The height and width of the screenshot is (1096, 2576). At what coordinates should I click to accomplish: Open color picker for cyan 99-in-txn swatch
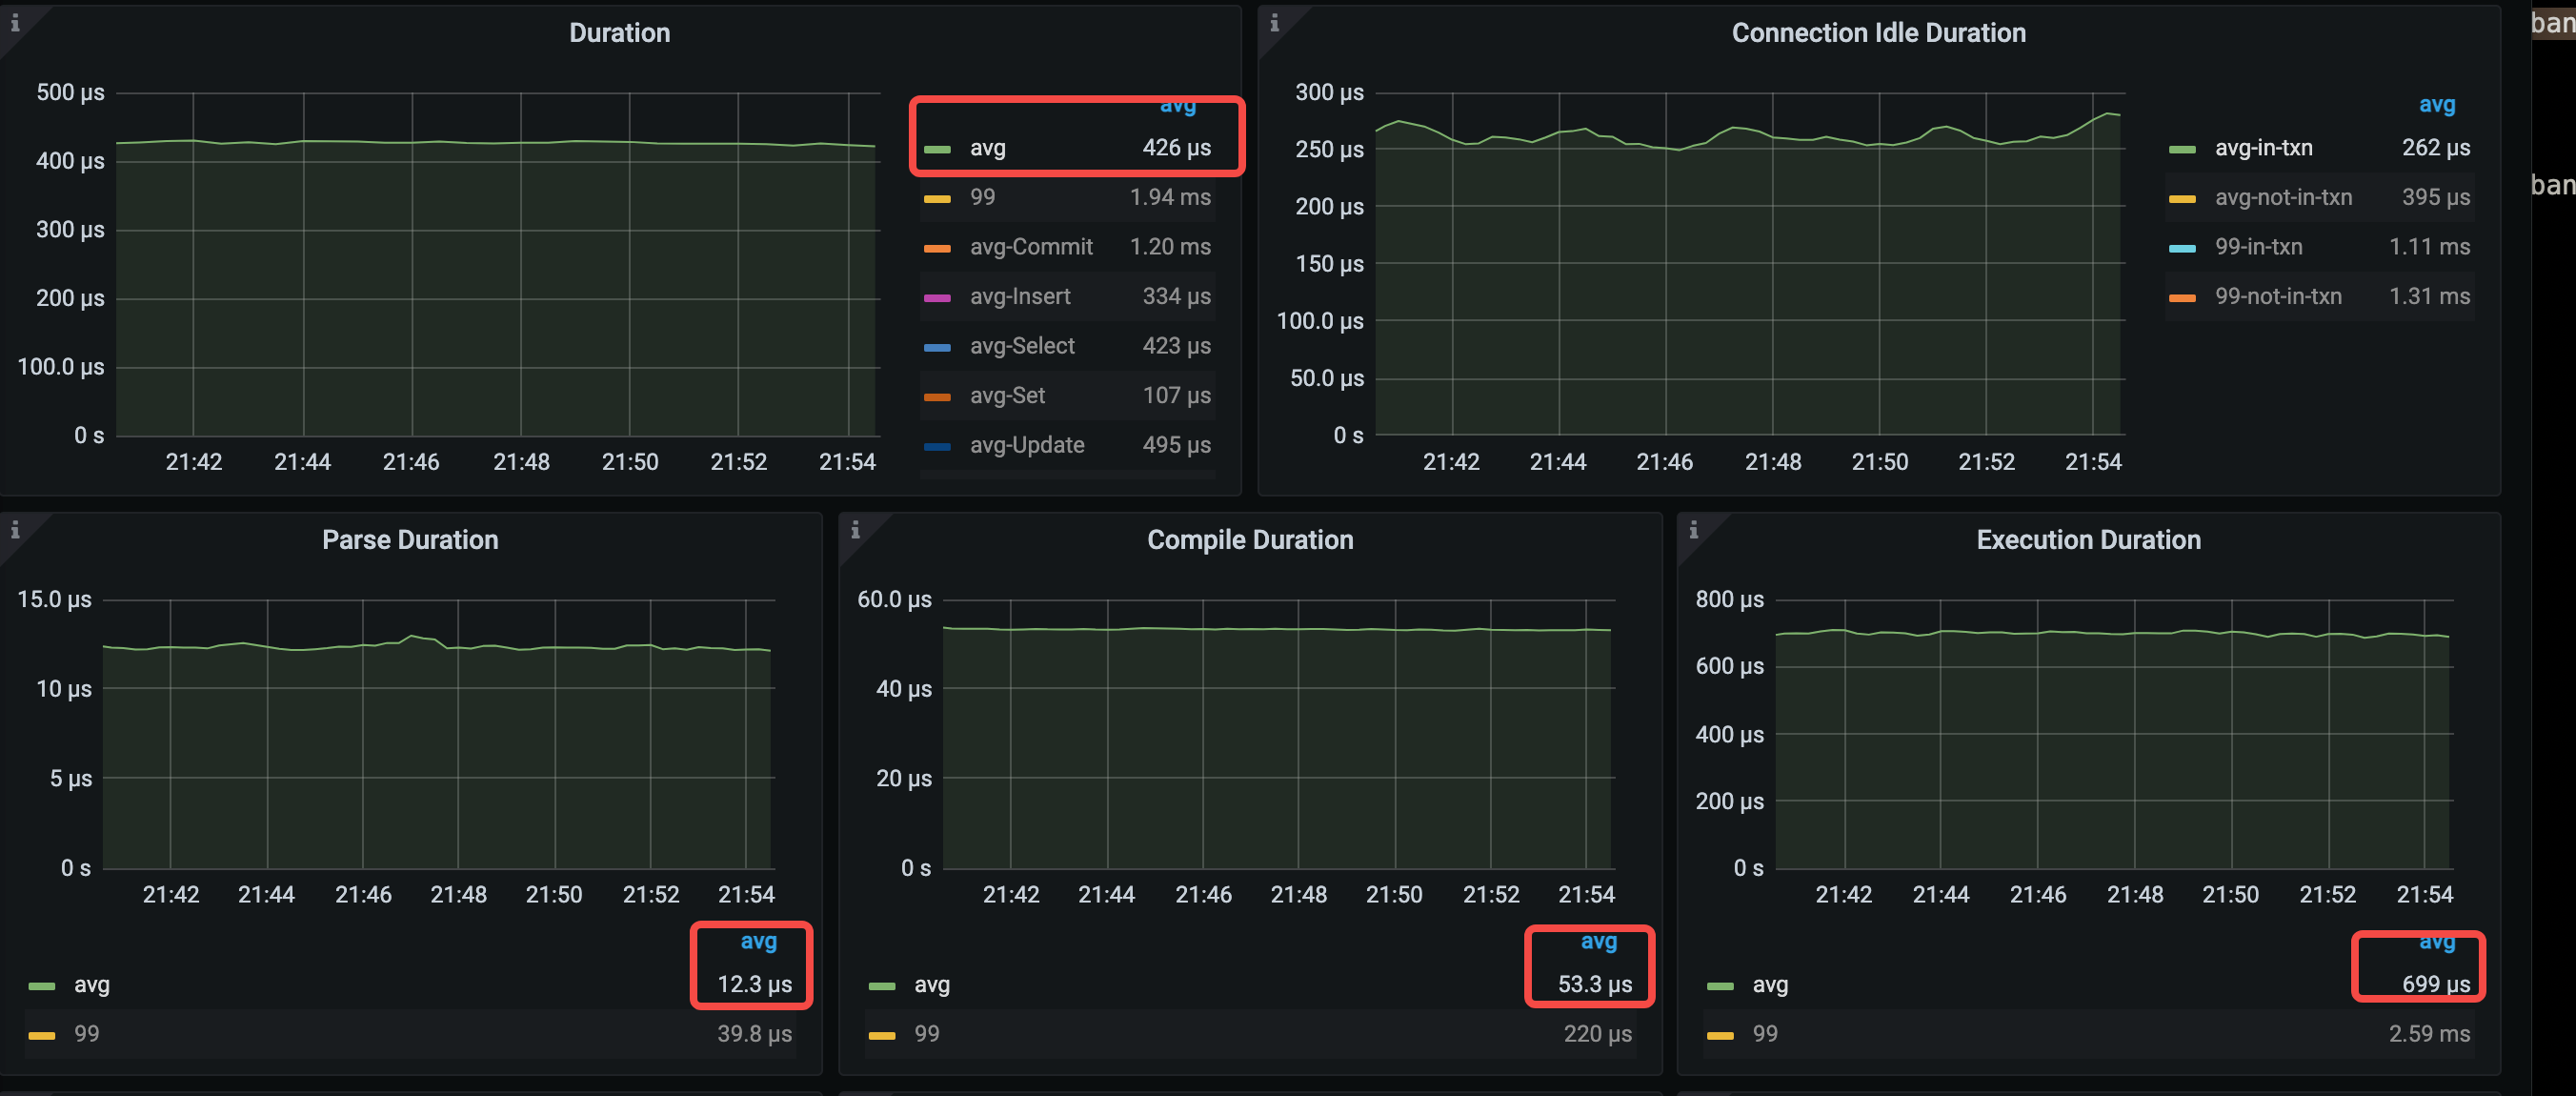[x=2182, y=248]
